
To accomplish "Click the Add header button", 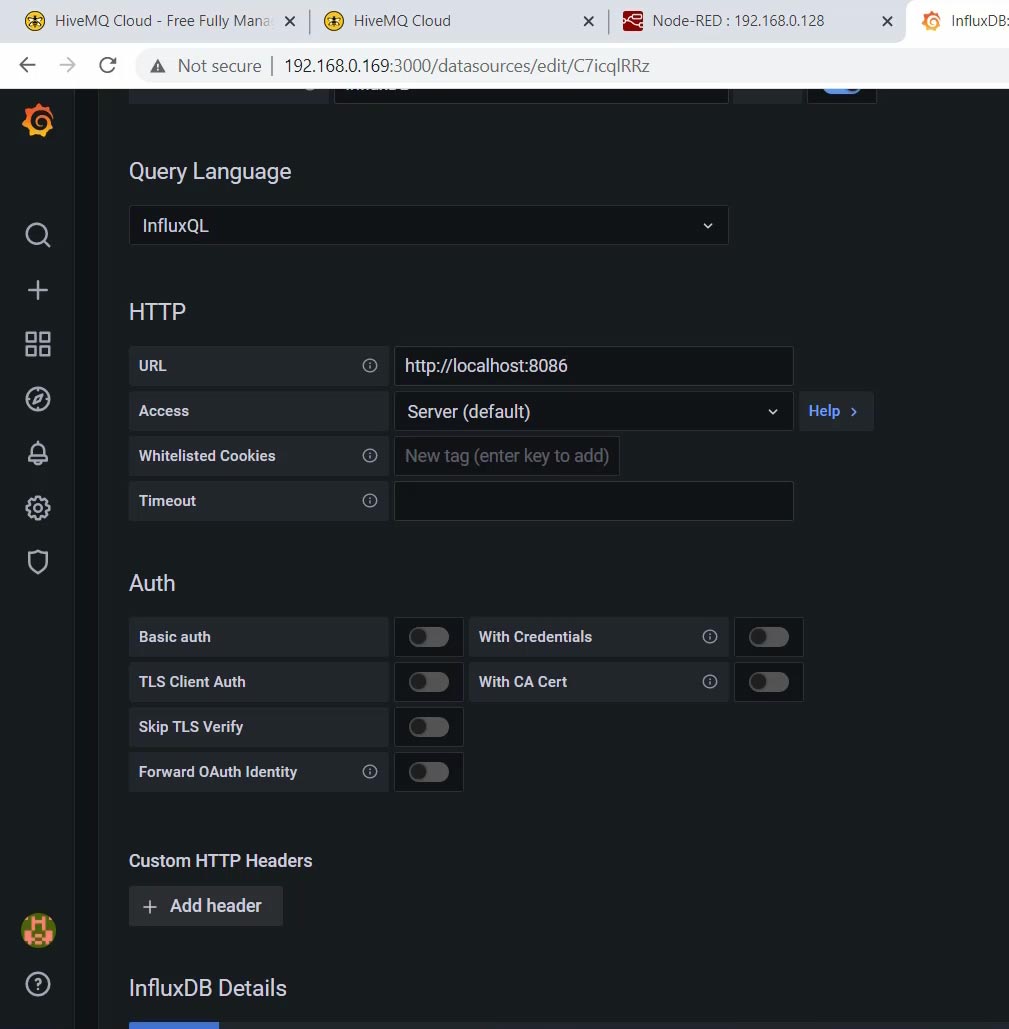I will [205, 906].
